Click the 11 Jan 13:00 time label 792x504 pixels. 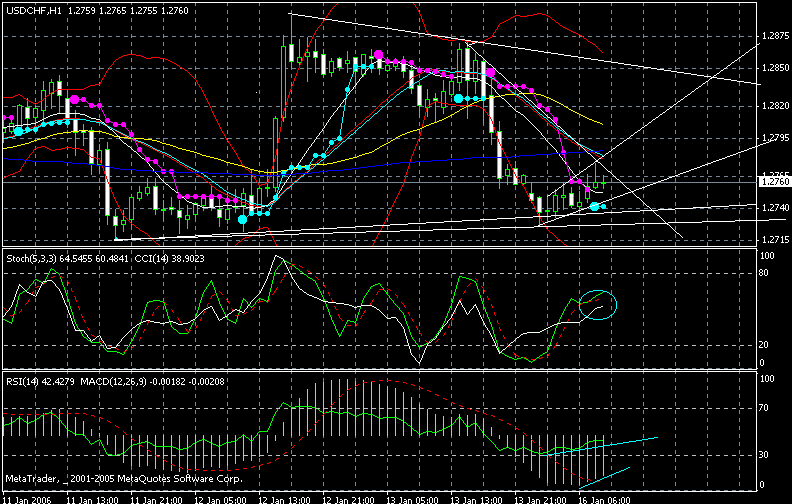pyautogui.click(x=92, y=500)
